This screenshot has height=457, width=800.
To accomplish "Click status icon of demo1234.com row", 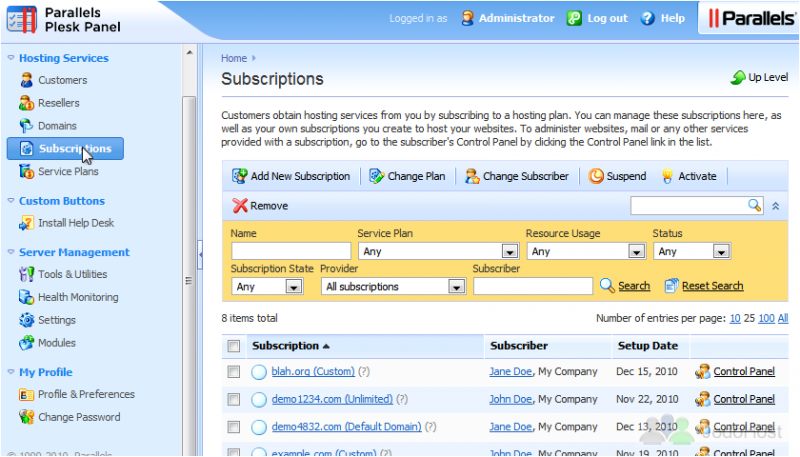I will (259, 400).
